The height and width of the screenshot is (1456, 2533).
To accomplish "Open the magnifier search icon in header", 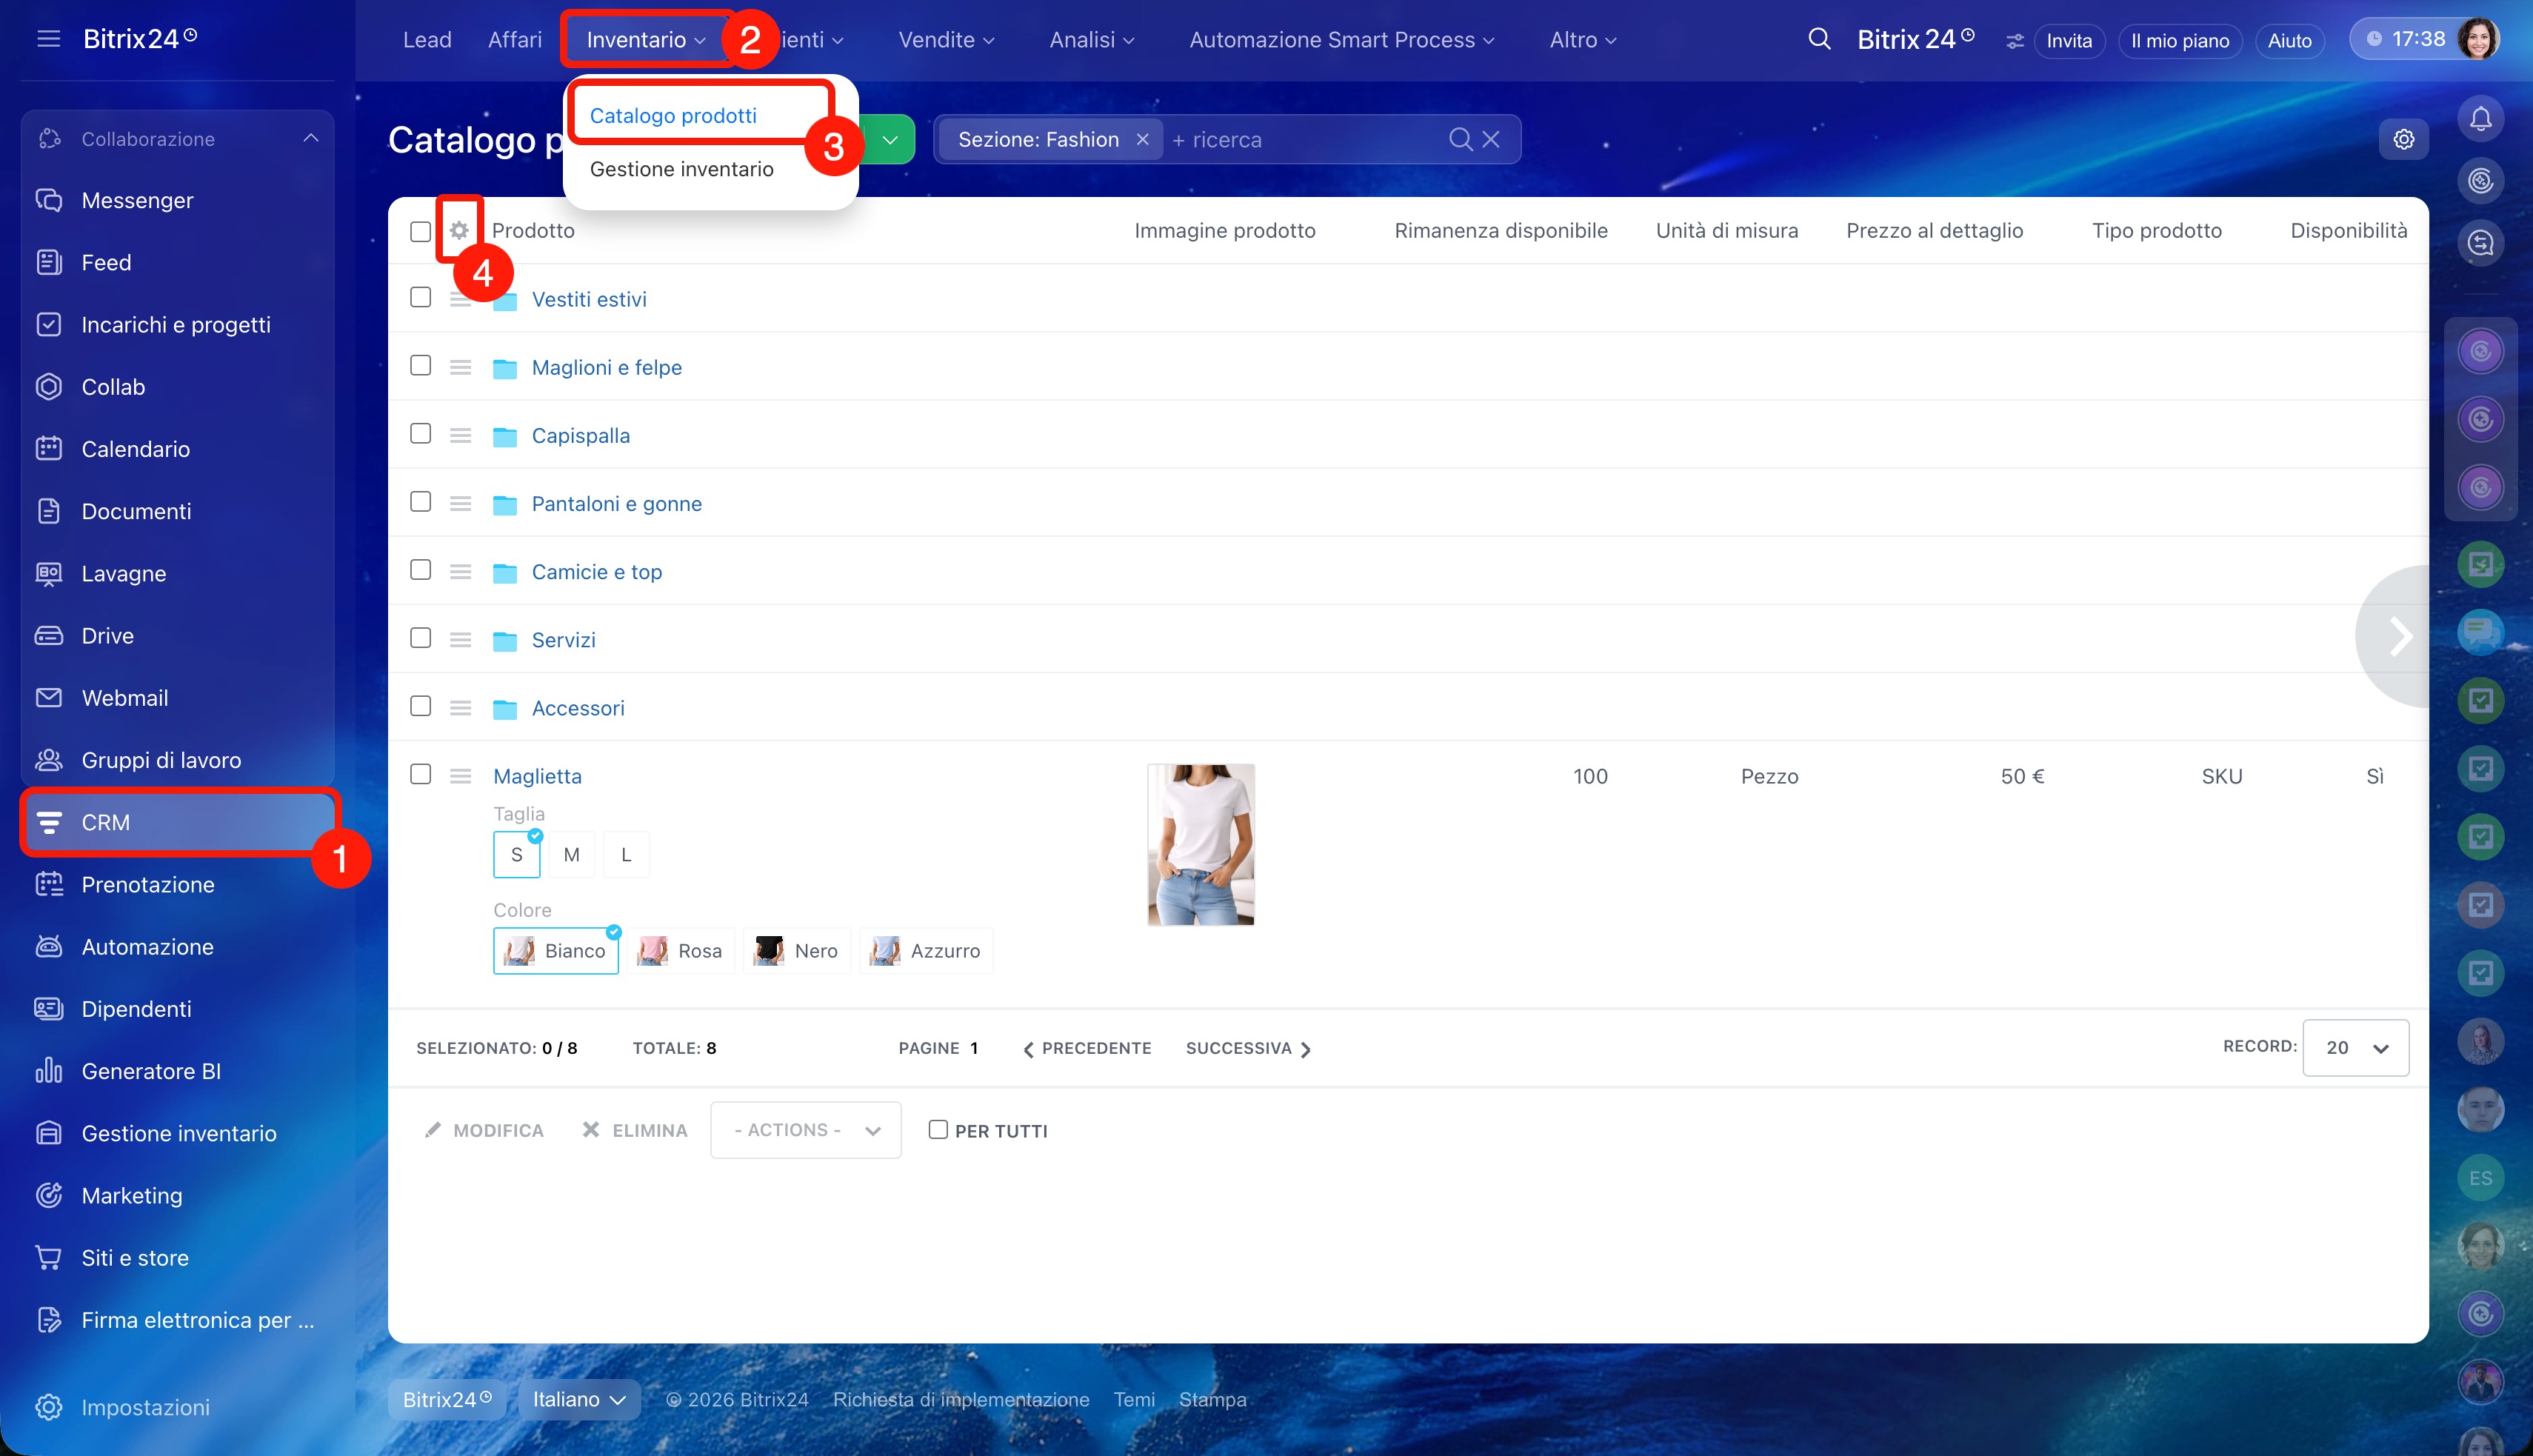I will click(1819, 40).
